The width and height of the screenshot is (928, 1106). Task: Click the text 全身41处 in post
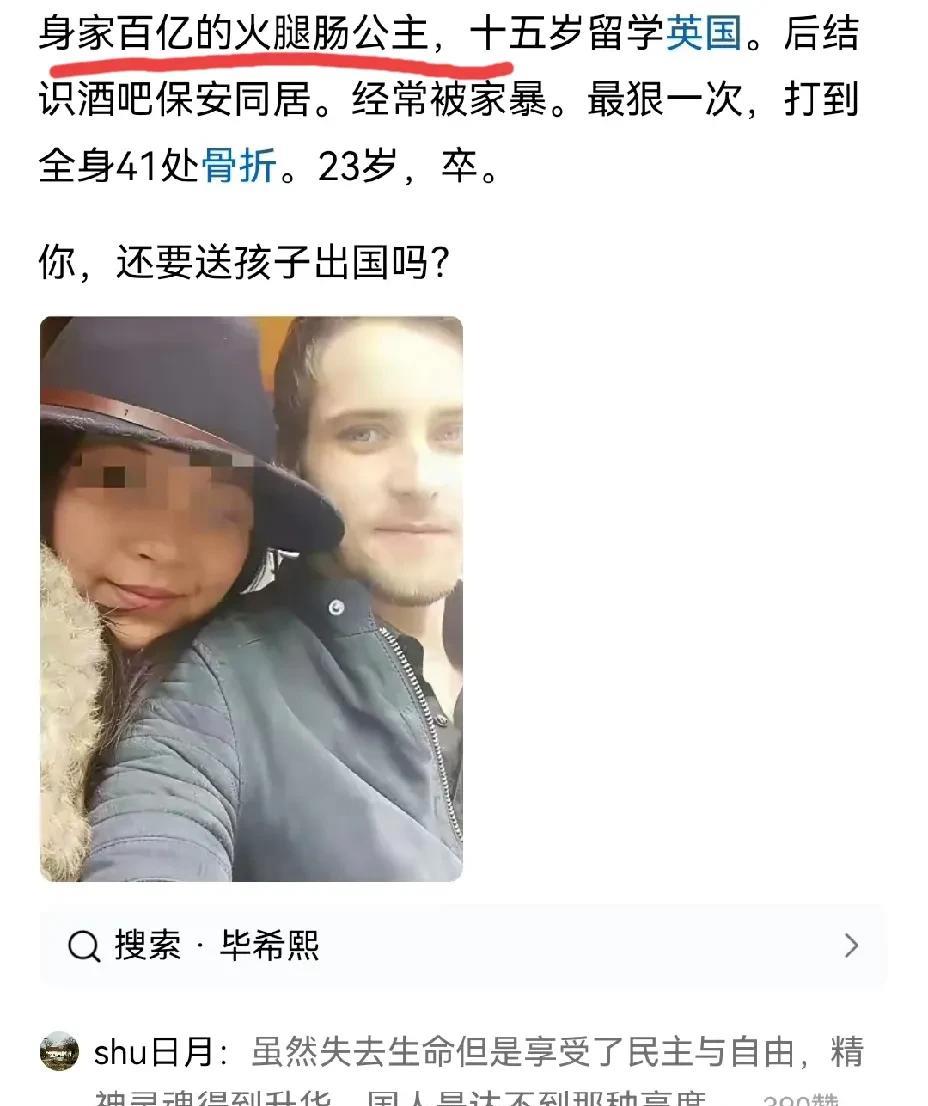click(120, 166)
